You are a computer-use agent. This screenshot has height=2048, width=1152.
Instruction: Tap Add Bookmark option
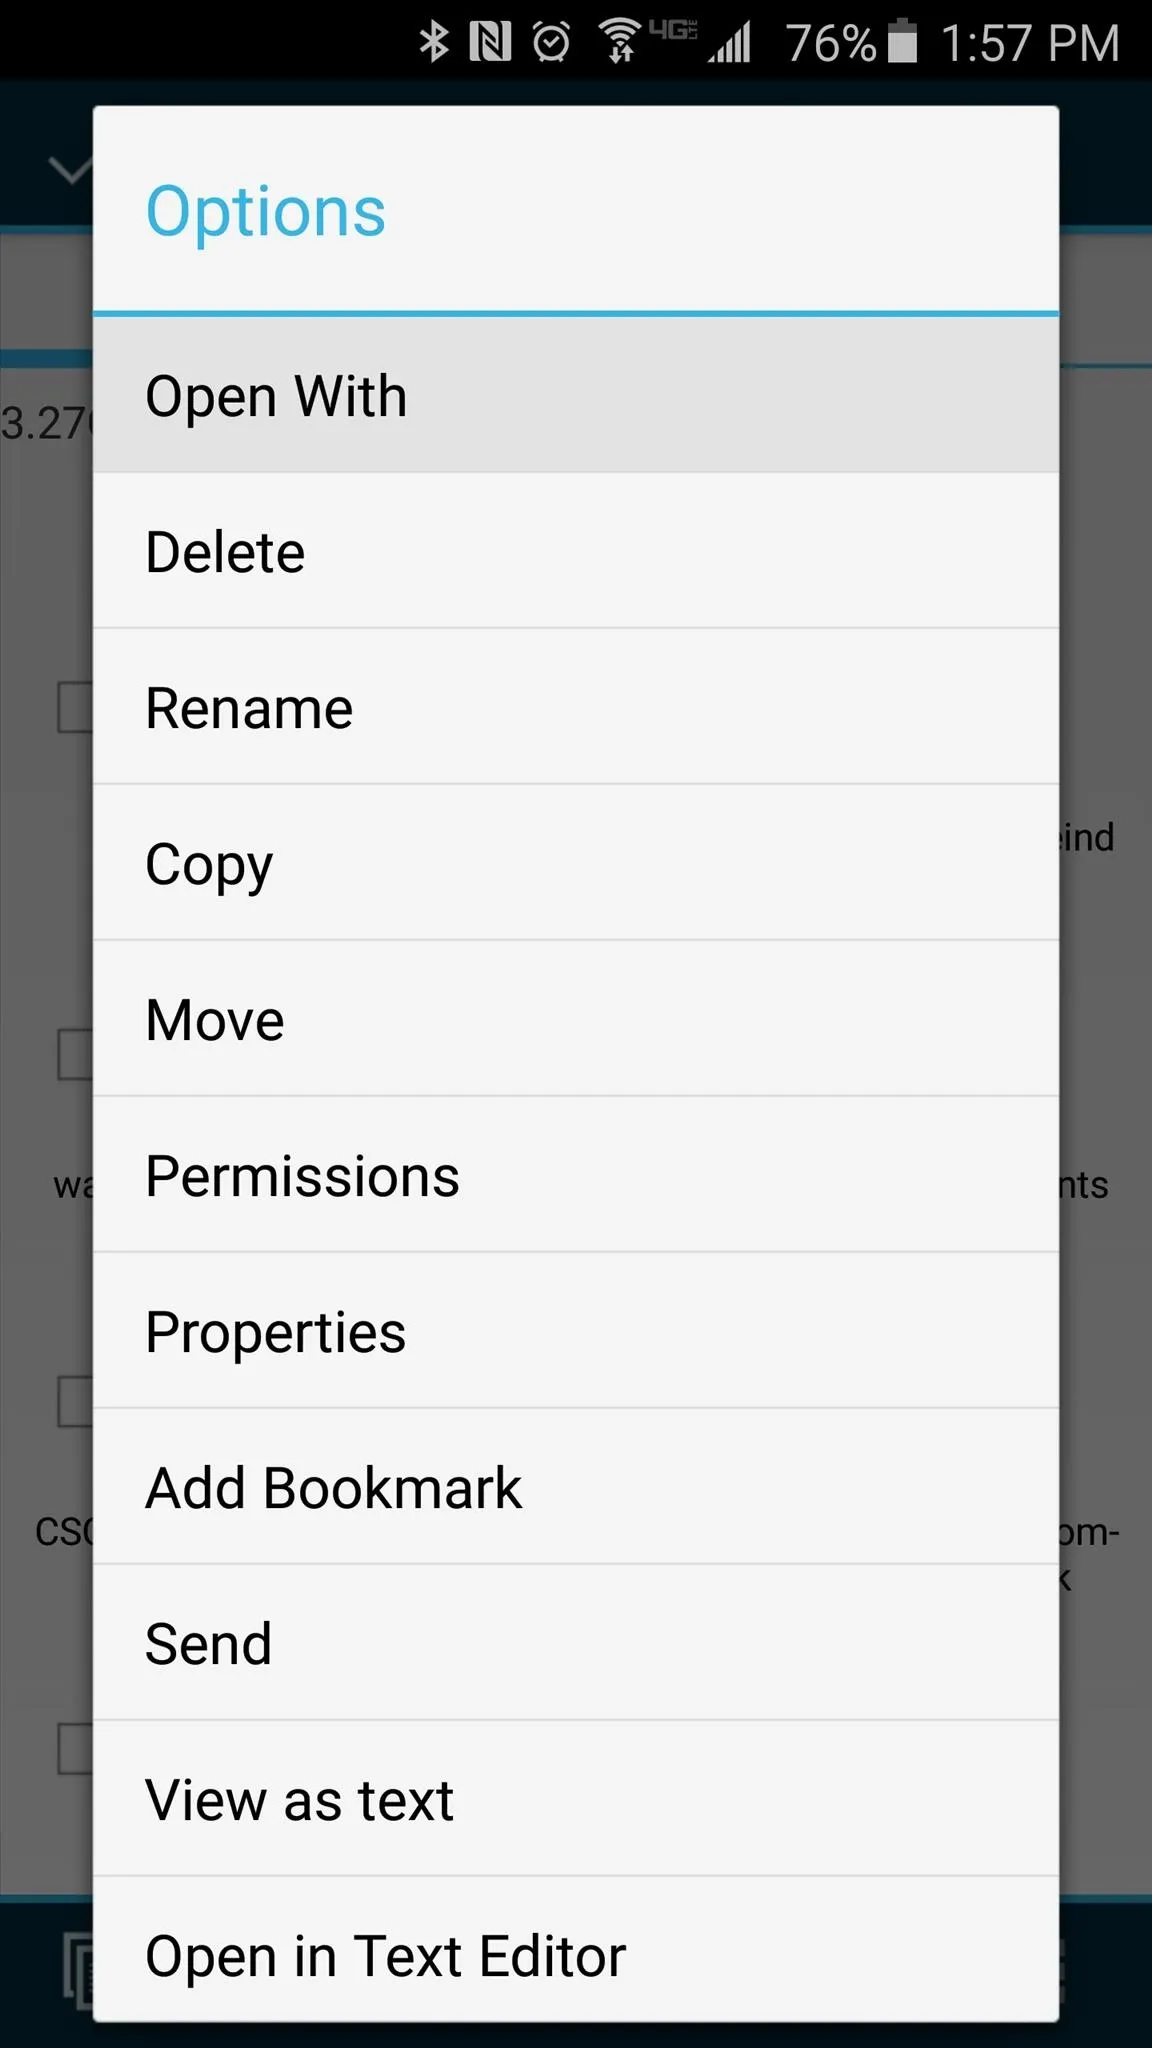click(x=576, y=1487)
